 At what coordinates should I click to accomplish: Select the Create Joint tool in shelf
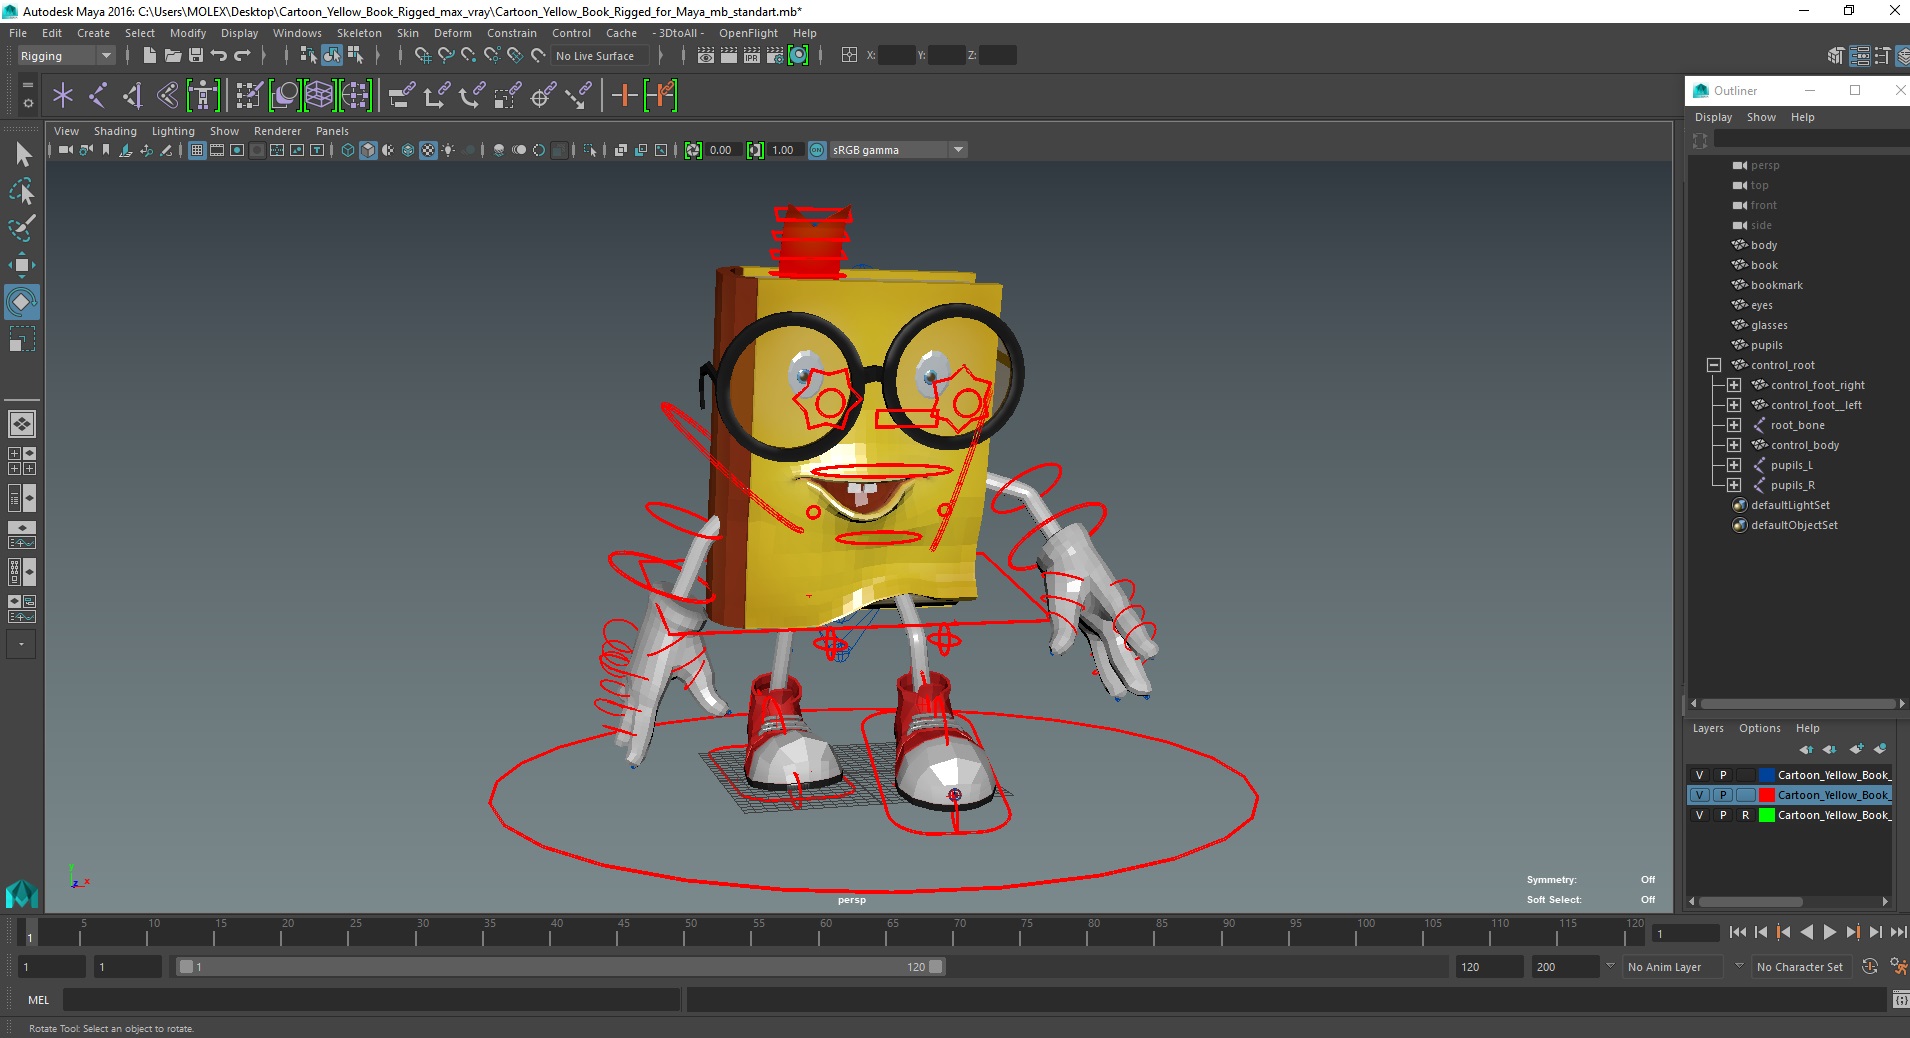(97, 95)
